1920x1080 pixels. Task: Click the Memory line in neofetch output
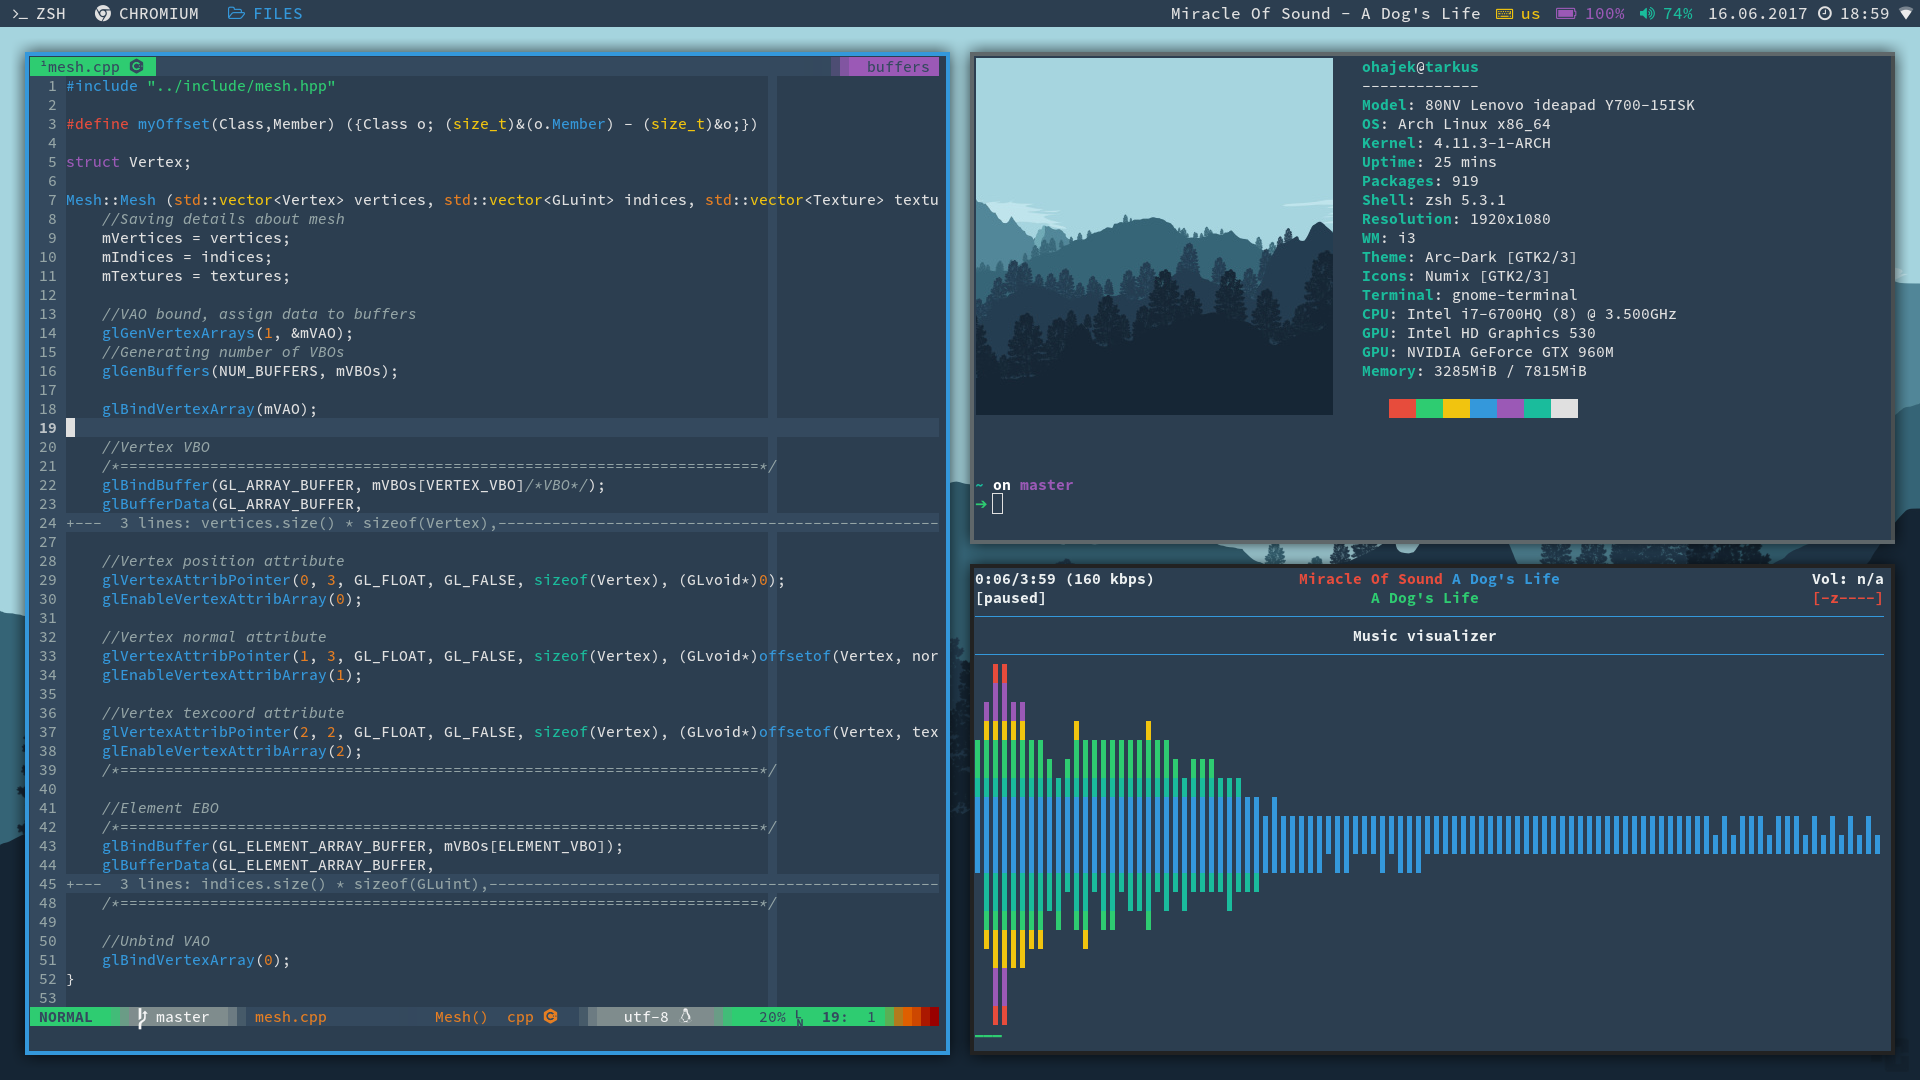click(1474, 371)
